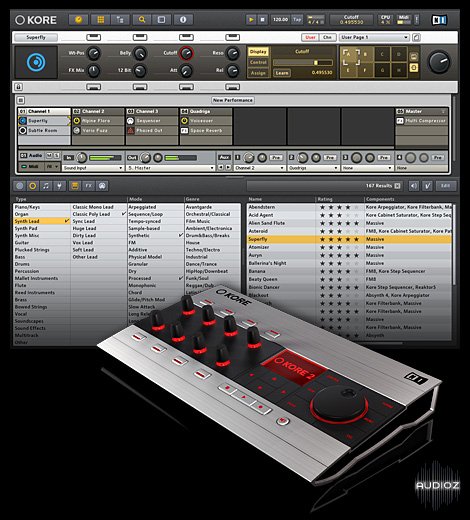Toggle the speaker prehear icon
Image resolution: width=470 pixels, height=520 pixels.
tap(414, 186)
